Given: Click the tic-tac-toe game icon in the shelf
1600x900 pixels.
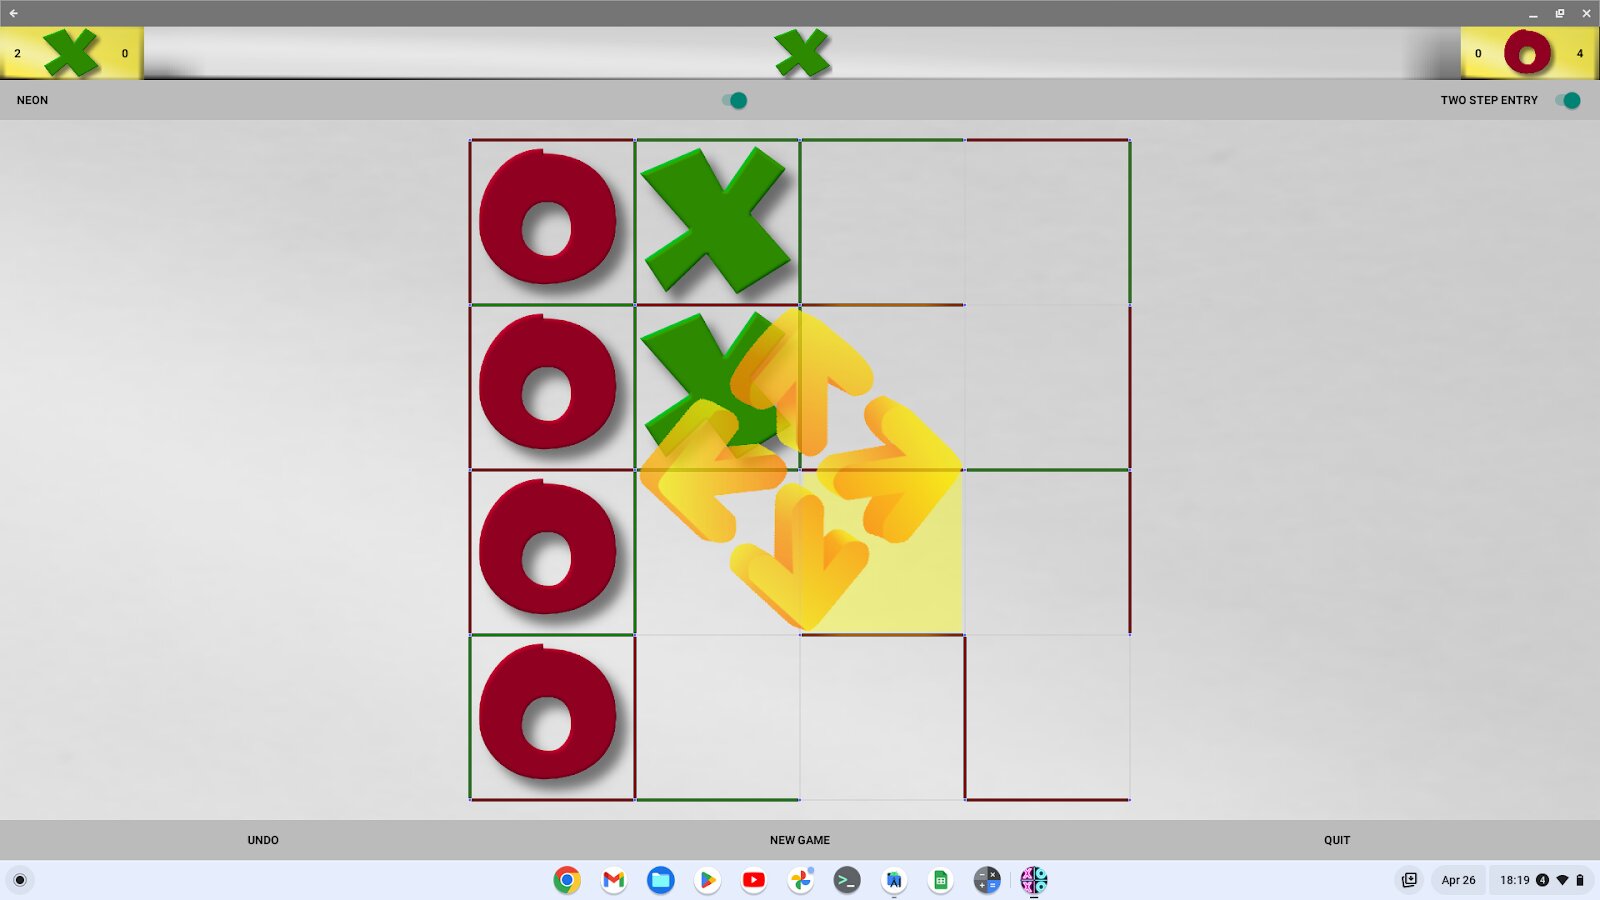Looking at the screenshot, I should click(1034, 880).
